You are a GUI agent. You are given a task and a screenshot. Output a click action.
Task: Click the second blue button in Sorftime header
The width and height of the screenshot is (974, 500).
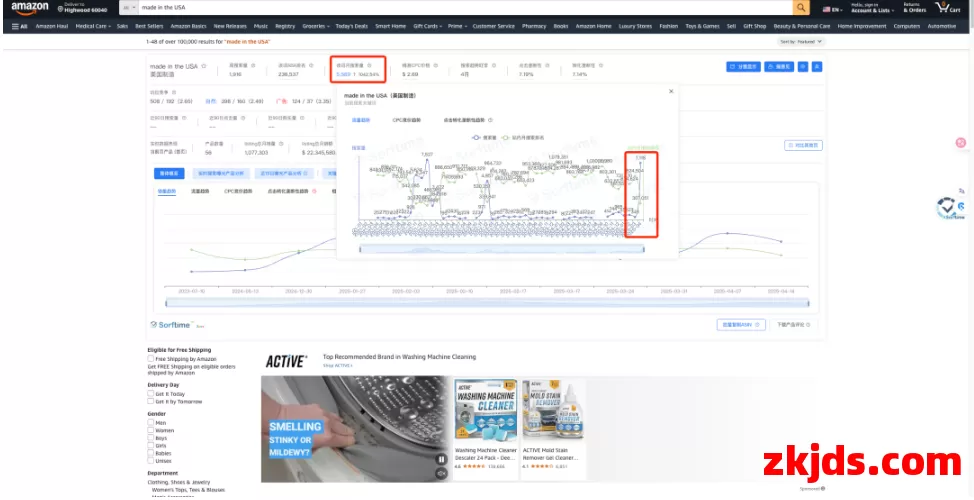click(x=779, y=66)
